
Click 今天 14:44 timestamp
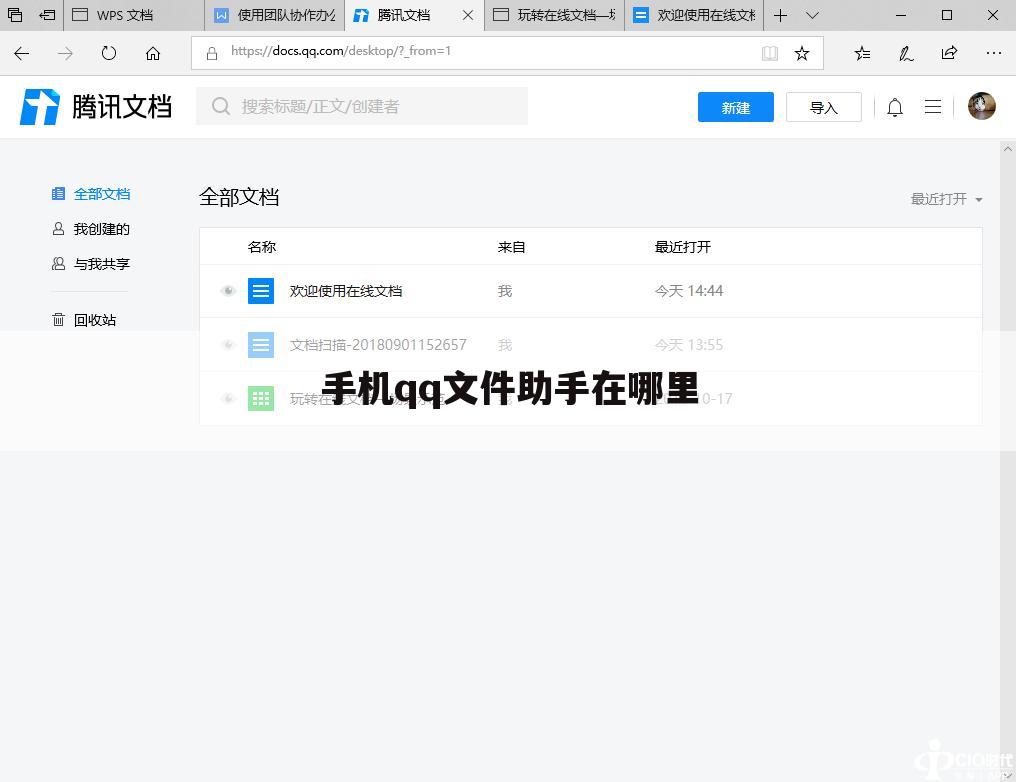[689, 292]
